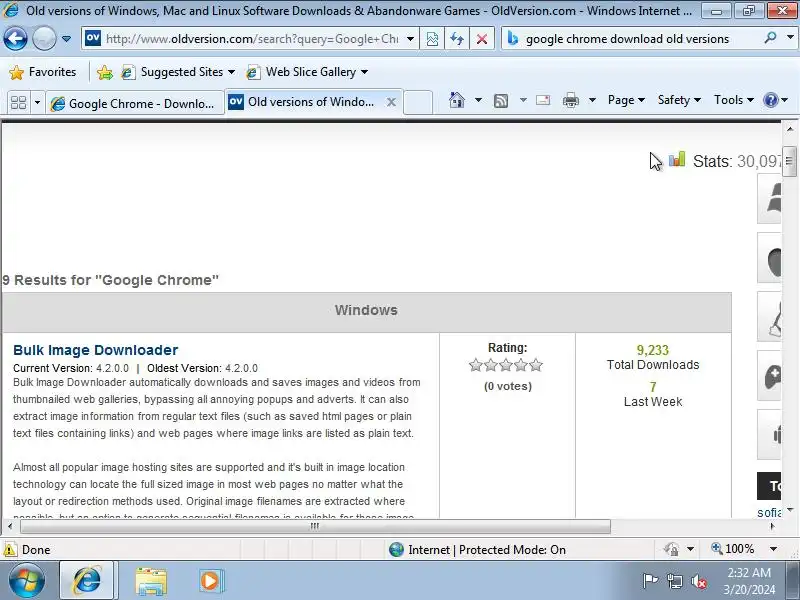
Task: Open the Windows Start menu orb
Action: click(x=26, y=580)
